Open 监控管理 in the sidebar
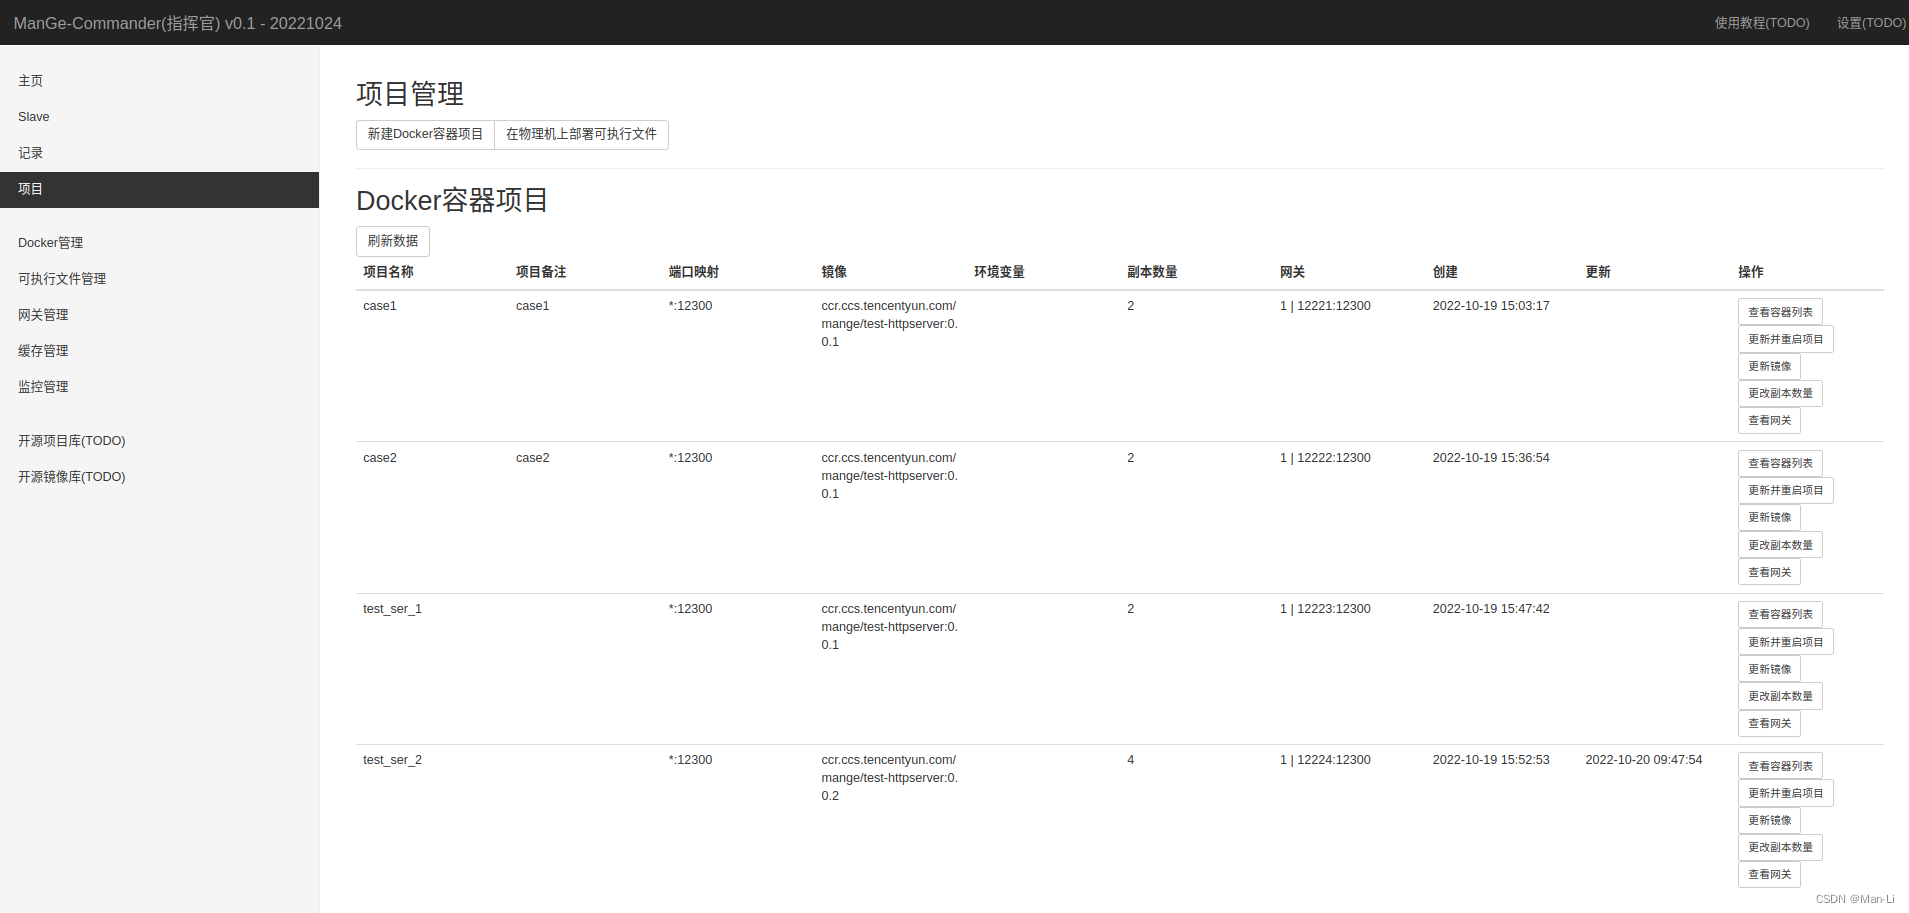Viewport: 1909px width, 913px height. (159, 387)
